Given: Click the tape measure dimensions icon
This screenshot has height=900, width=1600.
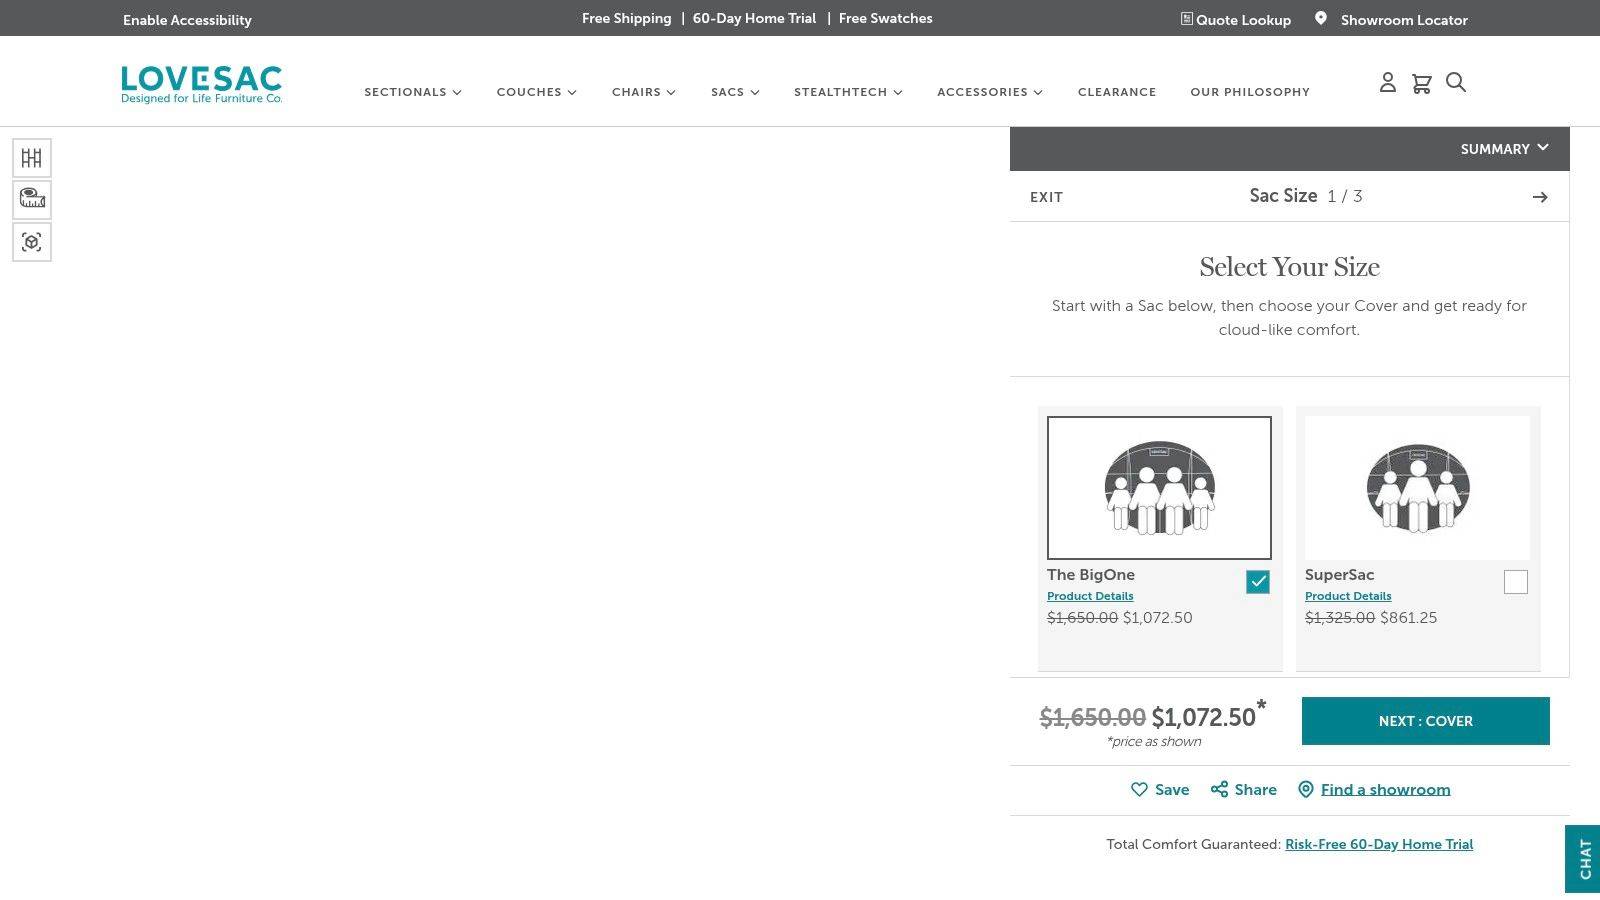Looking at the screenshot, I should 32,200.
